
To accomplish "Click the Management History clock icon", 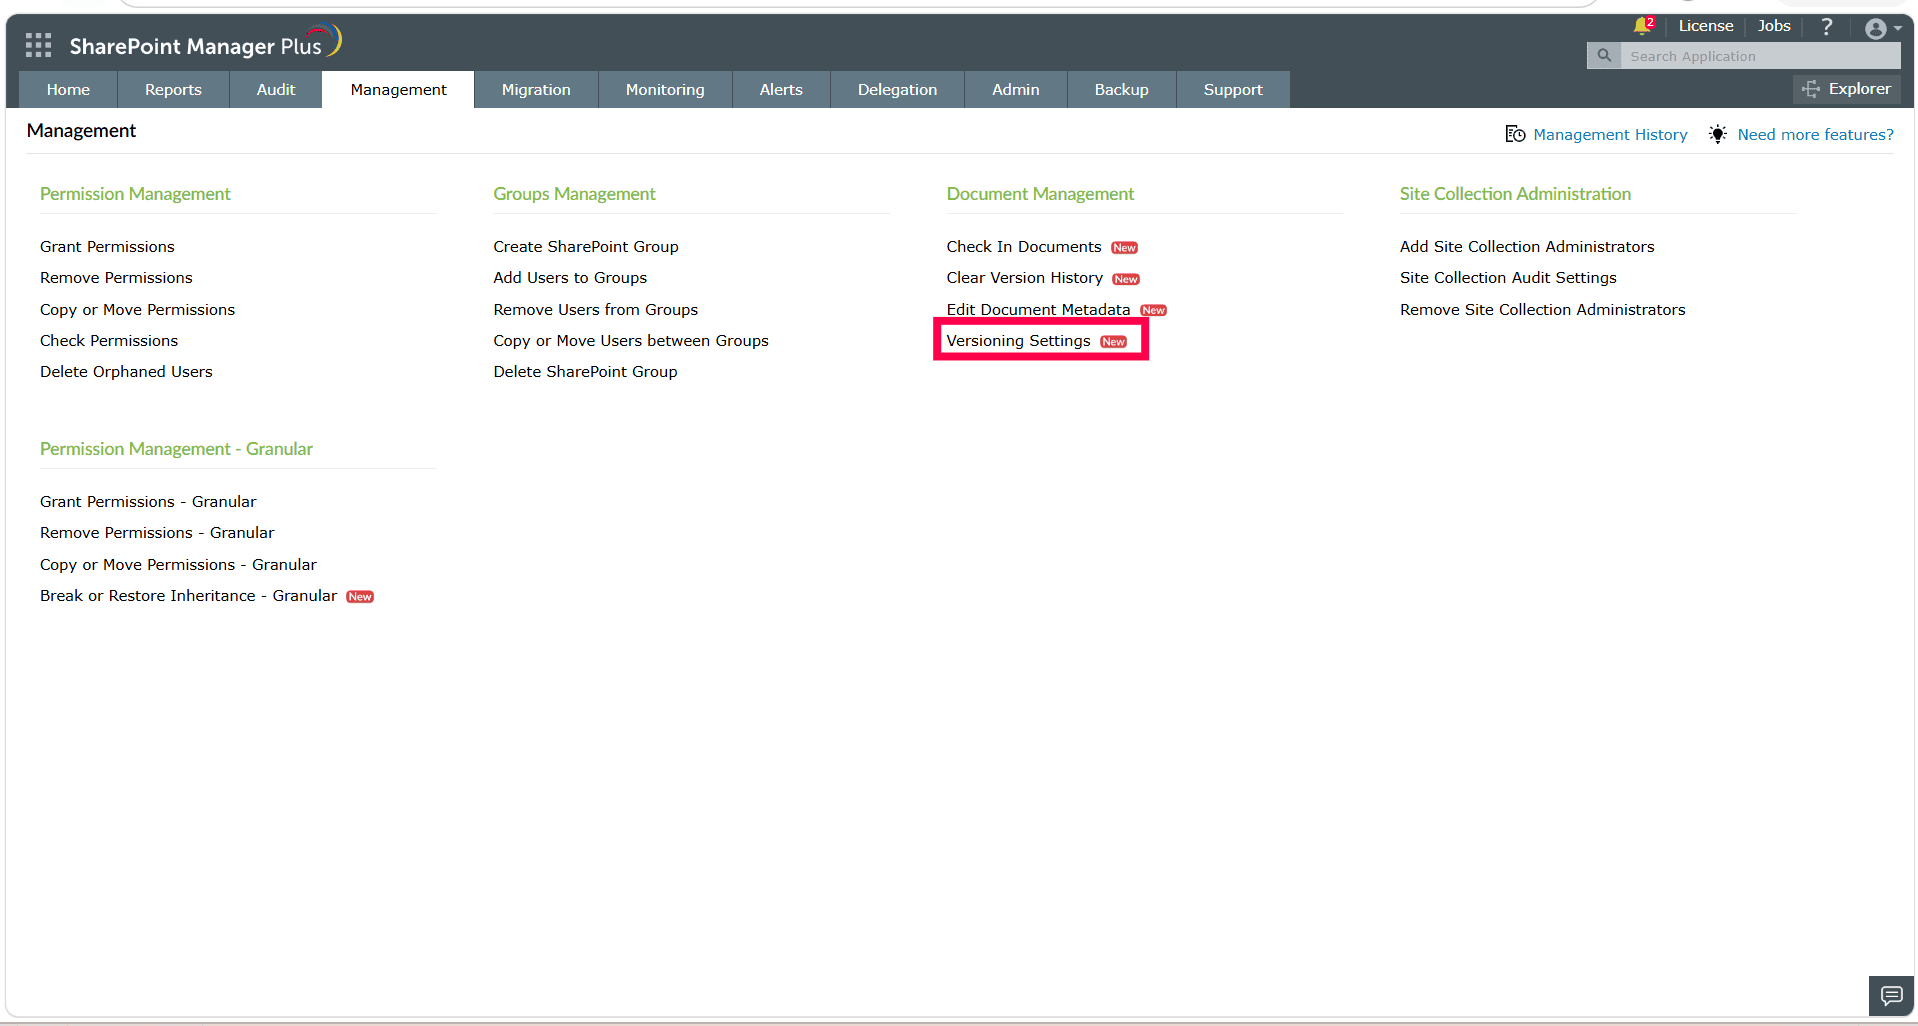I will (x=1515, y=134).
